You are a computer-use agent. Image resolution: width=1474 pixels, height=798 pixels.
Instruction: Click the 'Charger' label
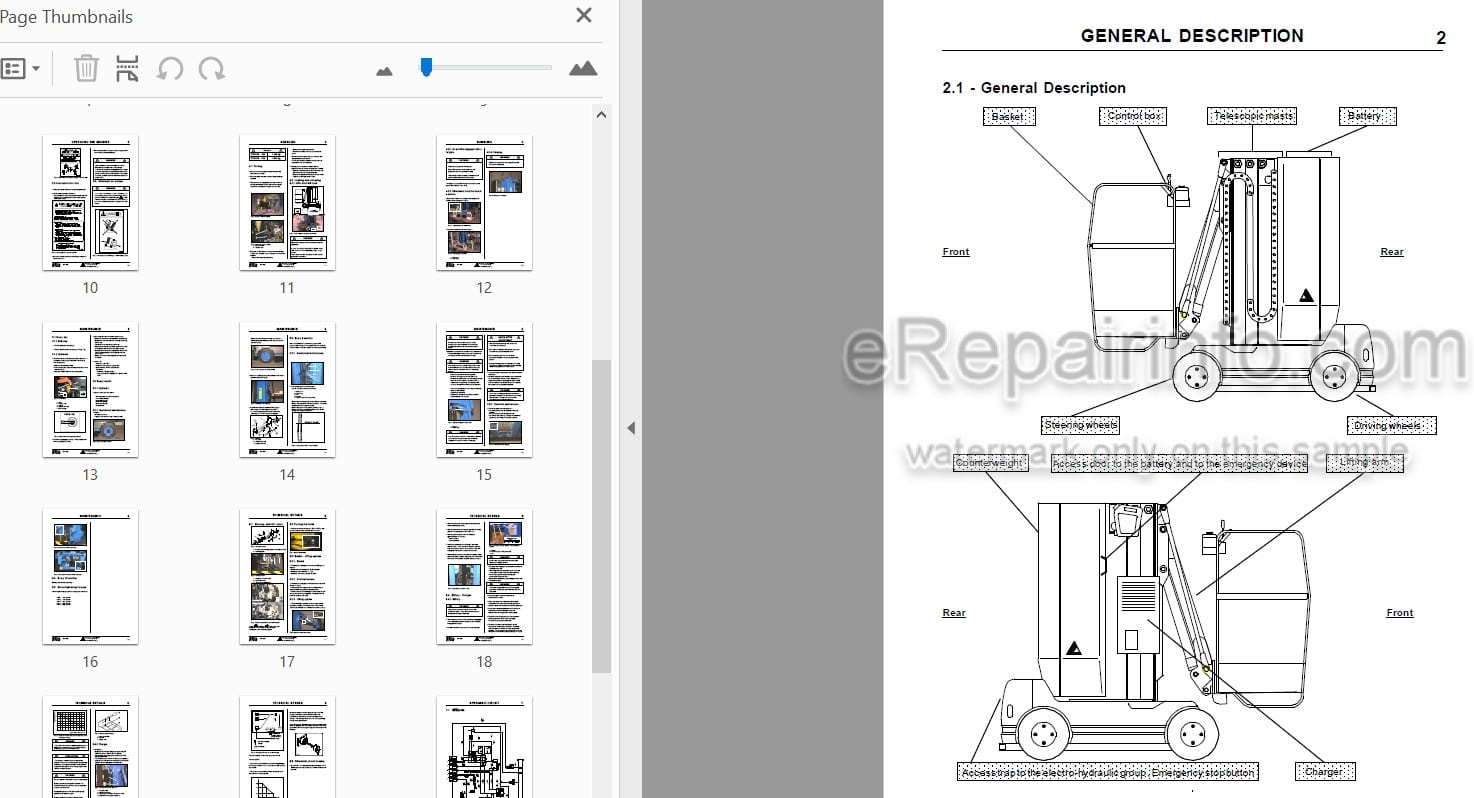point(1324,771)
